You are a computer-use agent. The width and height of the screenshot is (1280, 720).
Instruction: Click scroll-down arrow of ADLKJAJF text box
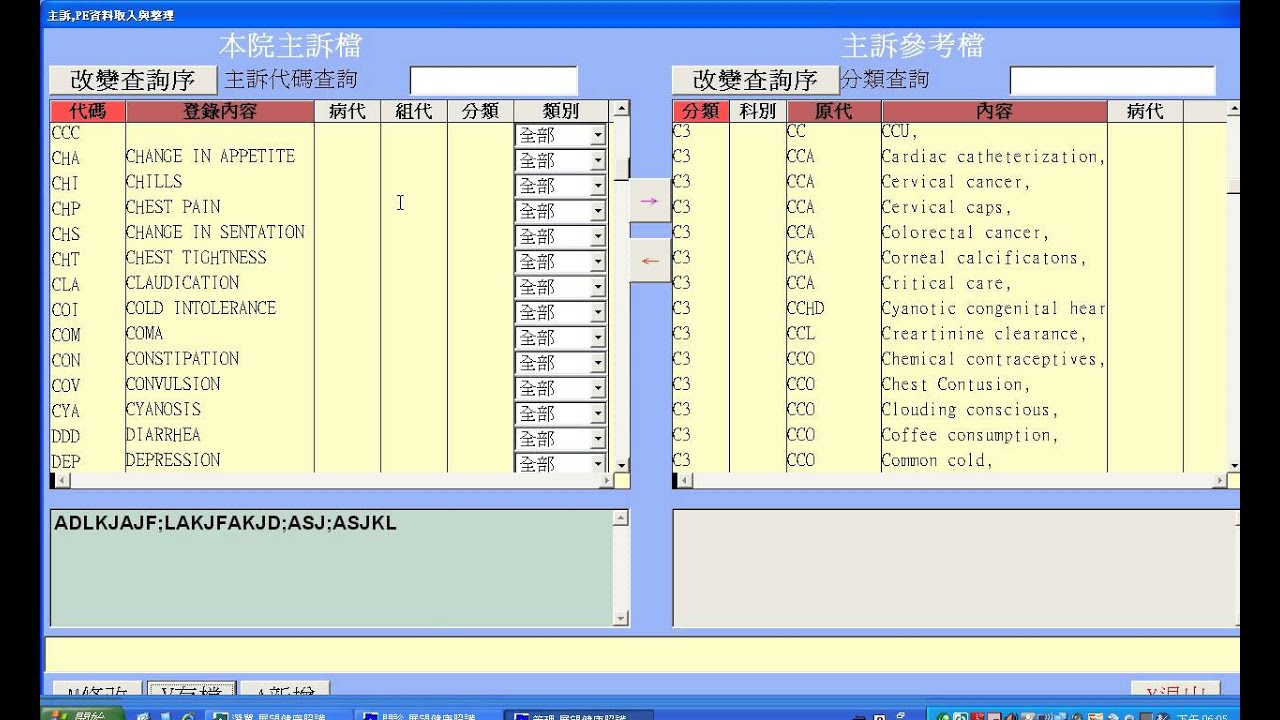click(x=621, y=619)
